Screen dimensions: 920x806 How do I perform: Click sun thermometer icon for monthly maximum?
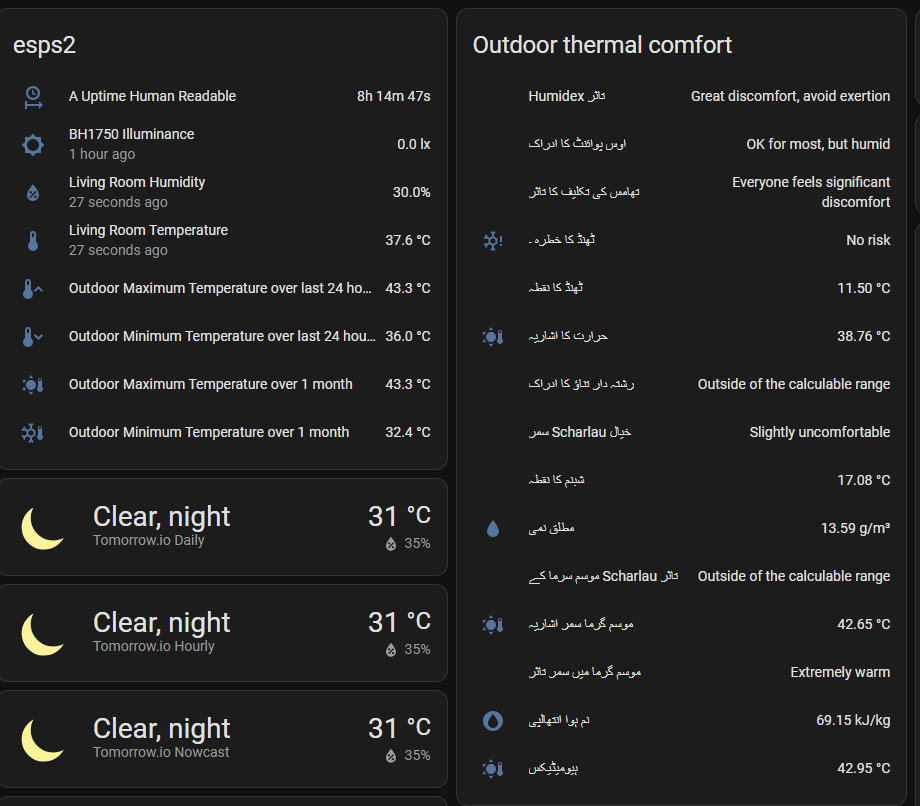tap(33, 385)
